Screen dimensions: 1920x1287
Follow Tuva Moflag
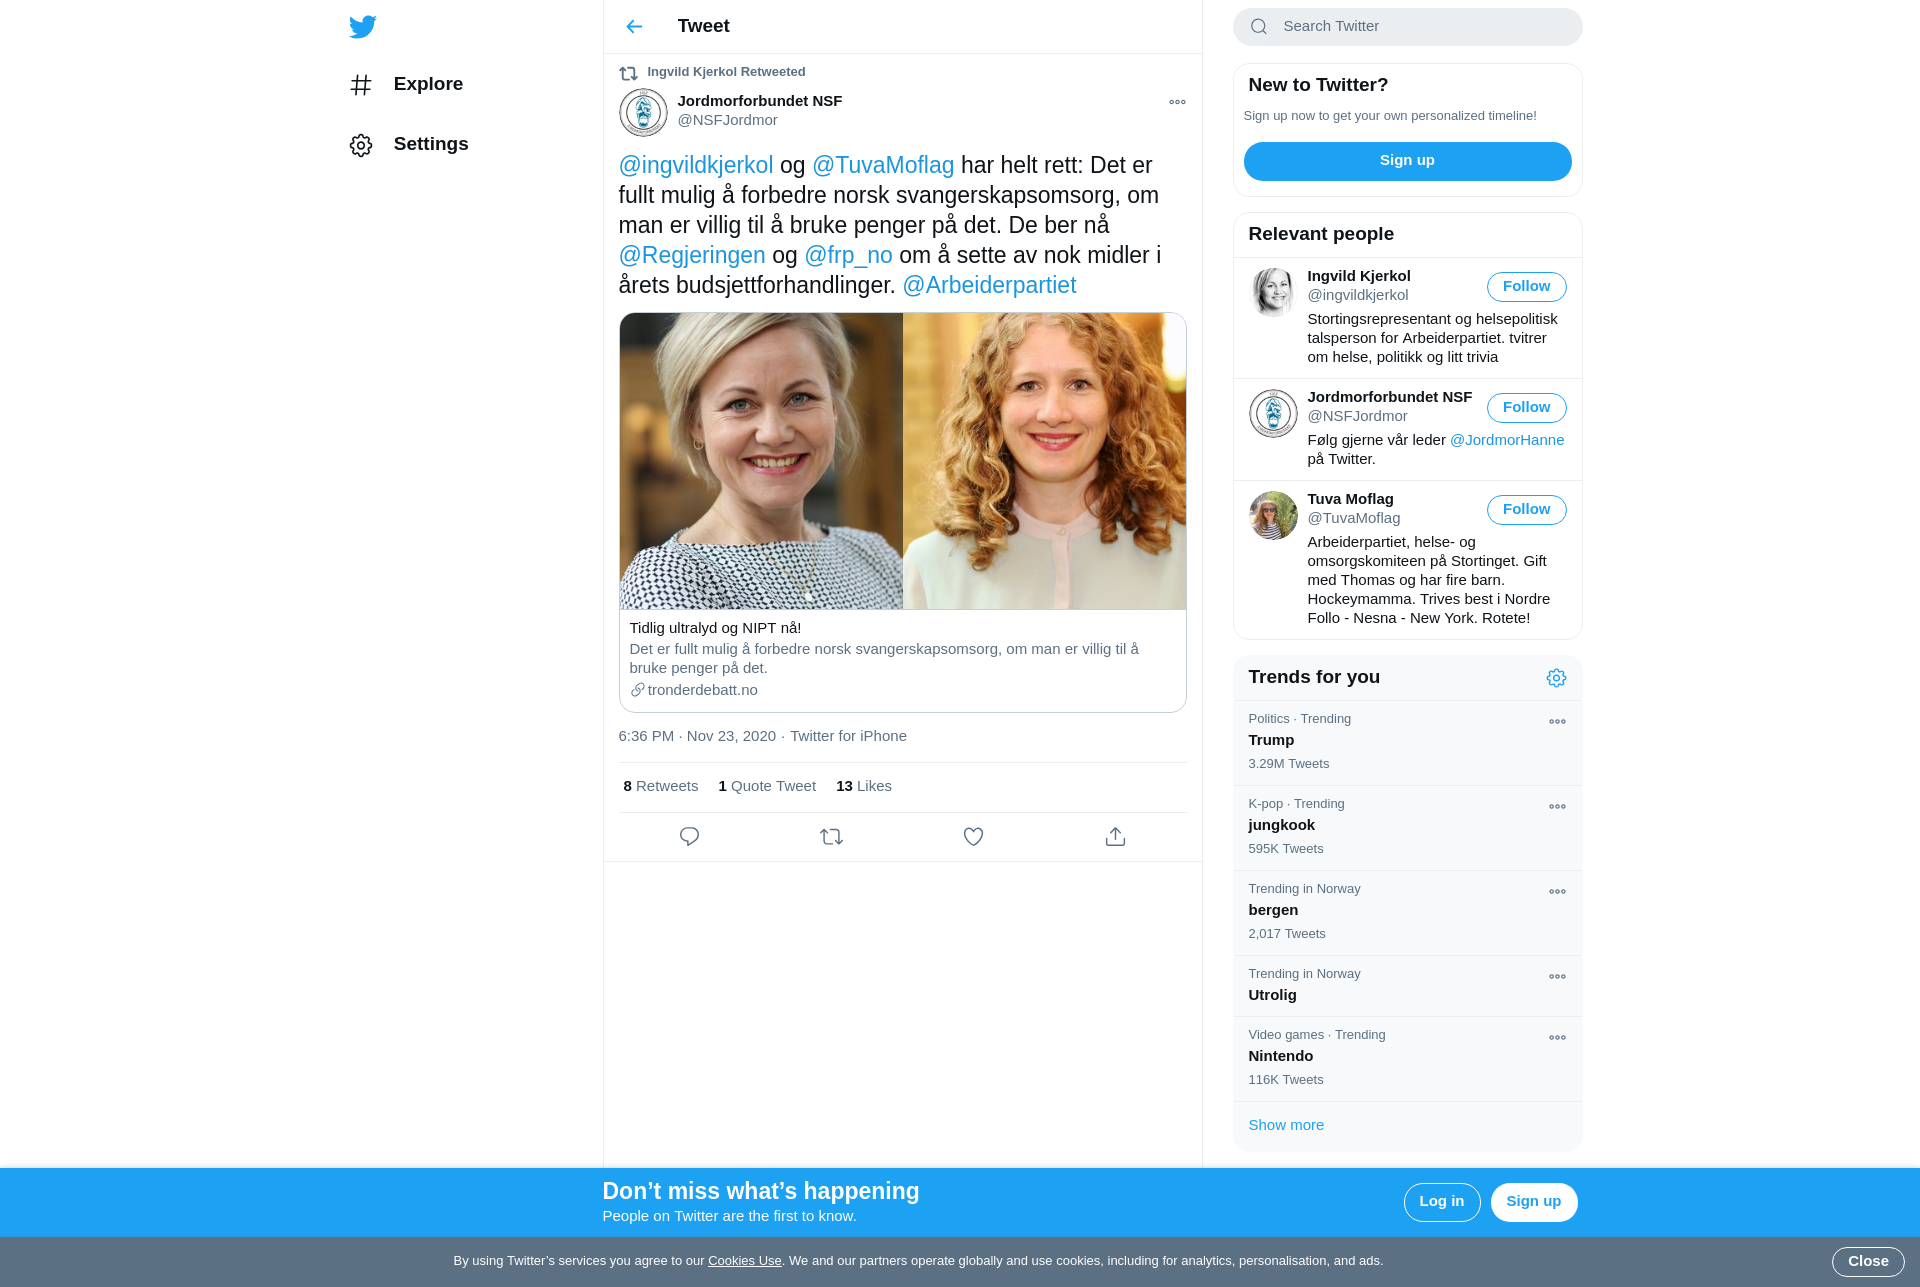click(1526, 510)
